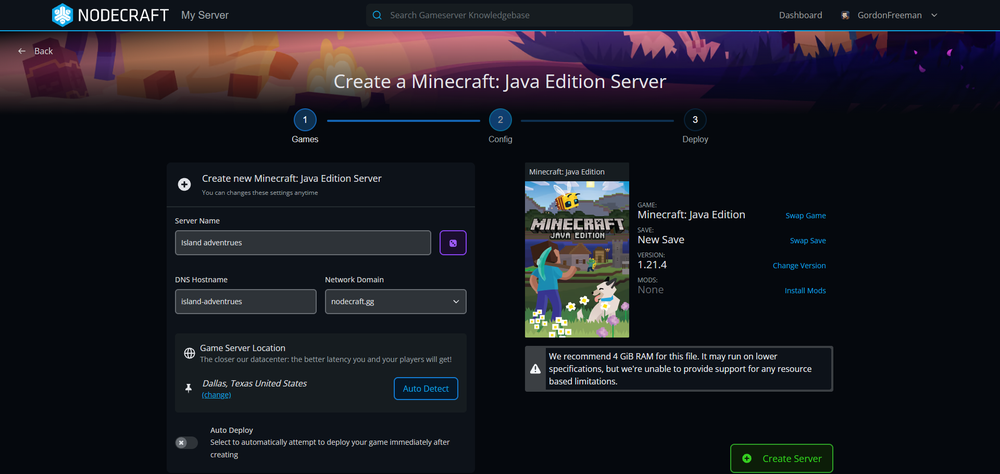Open the Network Domain dropdown
The image size is (1000, 474).
pyautogui.click(x=395, y=301)
